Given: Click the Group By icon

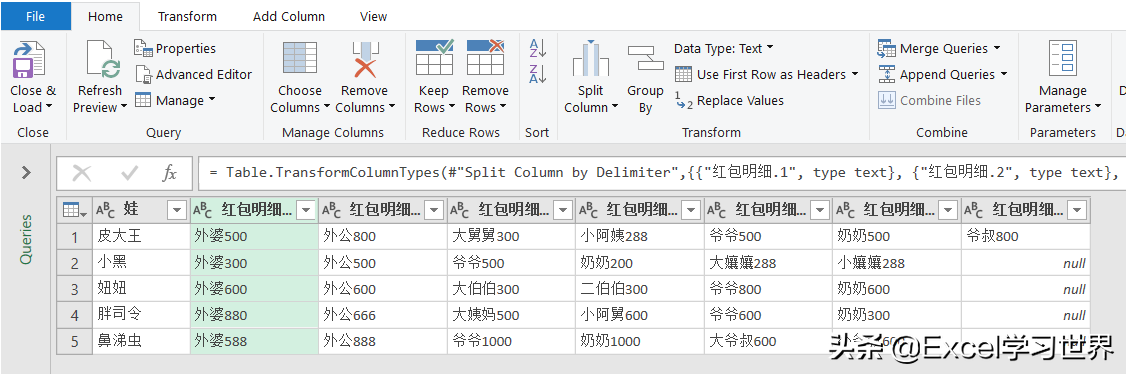Looking at the screenshot, I should pyautogui.click(x=646, y=58).
